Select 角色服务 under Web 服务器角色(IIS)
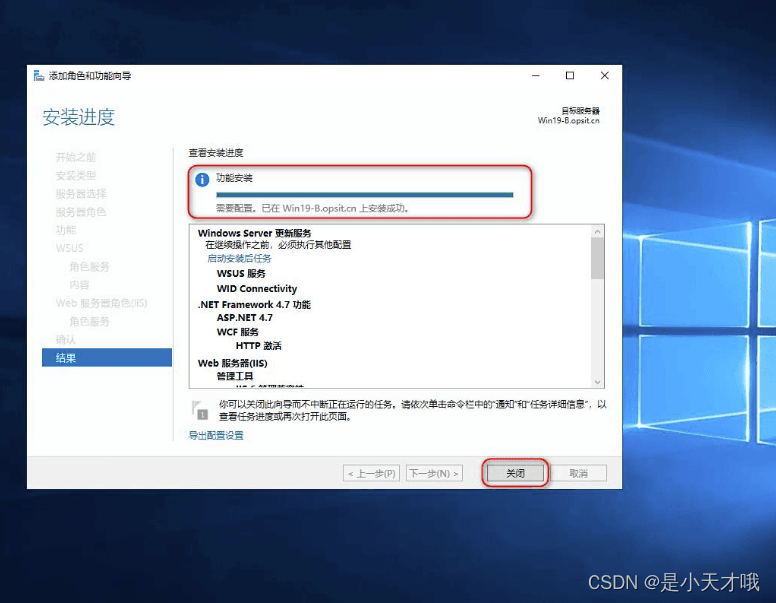 [x=89, y=321]
